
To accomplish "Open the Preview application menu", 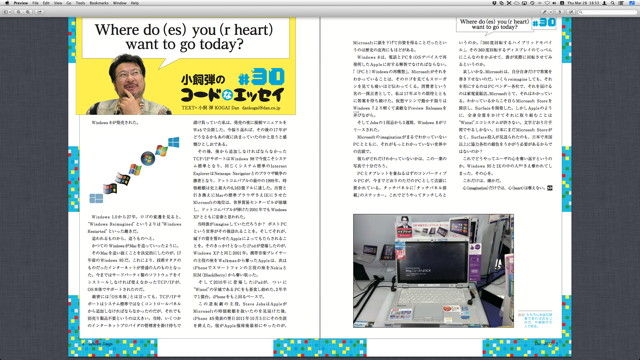I will 20,3.
